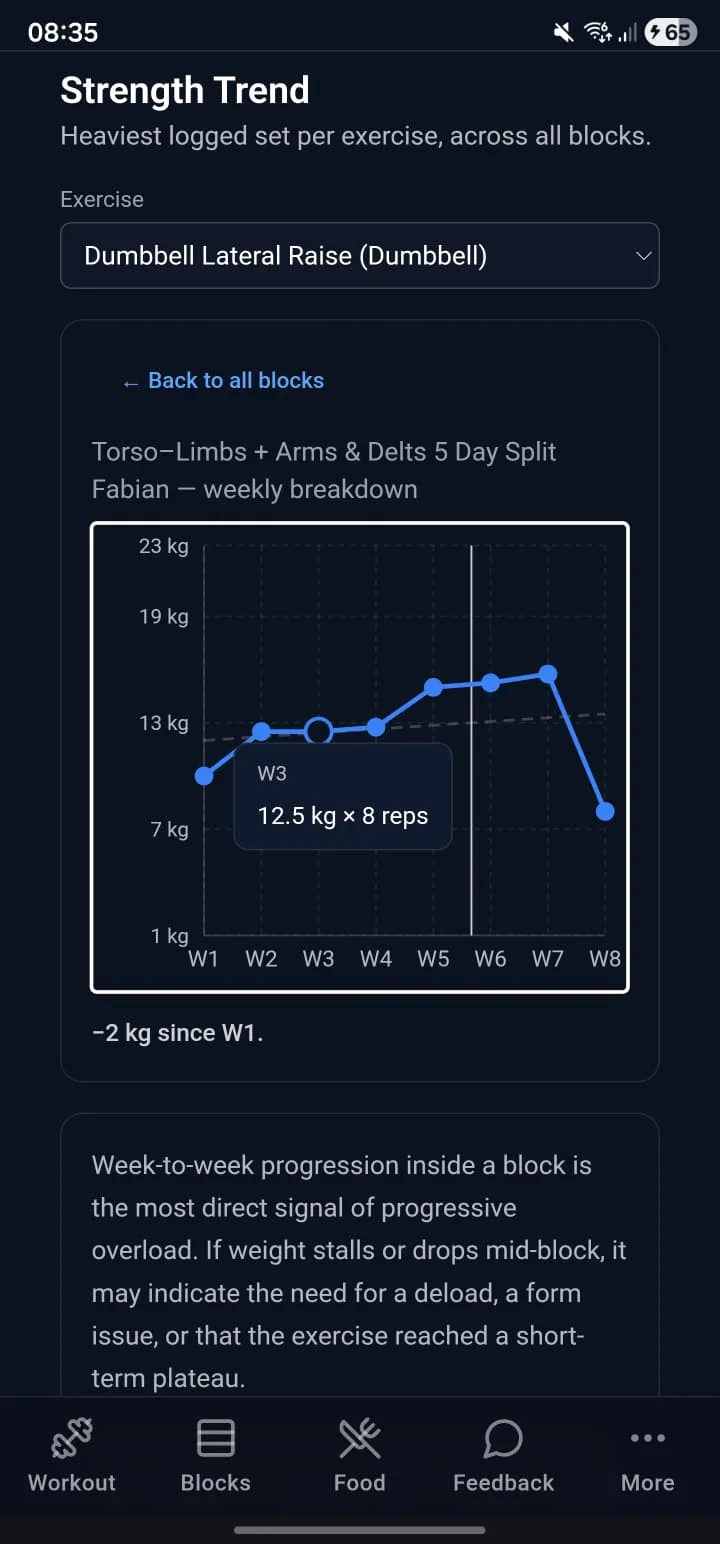Go back to all blocks
The width and height of the screenshot is (720, 1544).
pos(223,380)
